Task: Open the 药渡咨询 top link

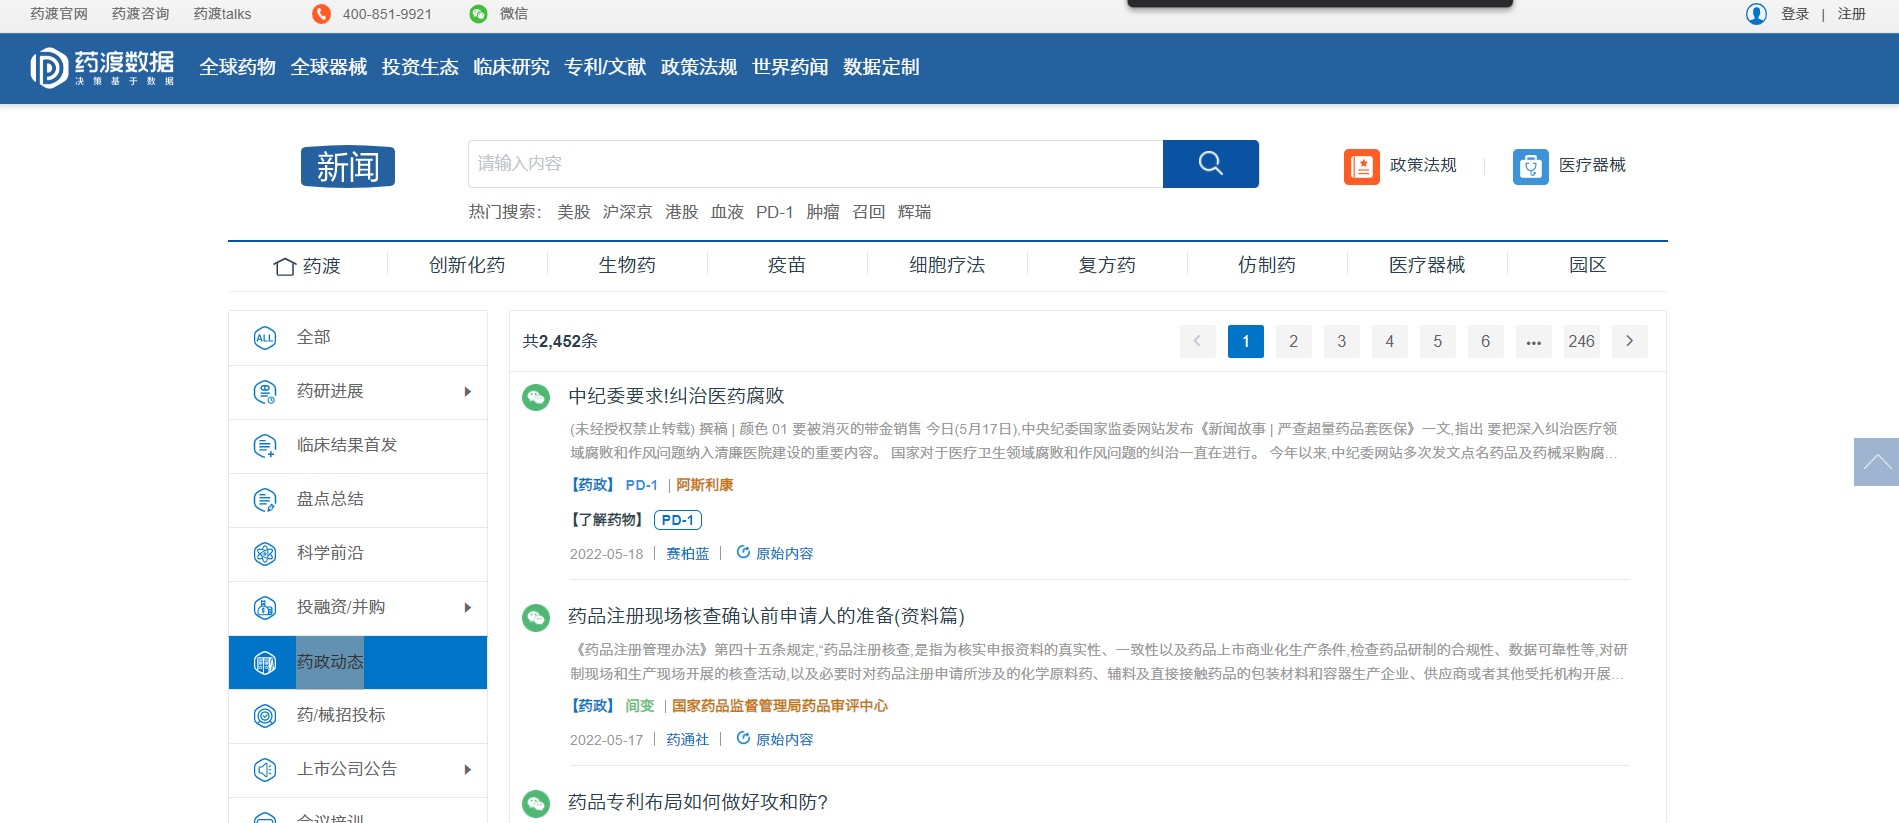Action: [140, 14]
